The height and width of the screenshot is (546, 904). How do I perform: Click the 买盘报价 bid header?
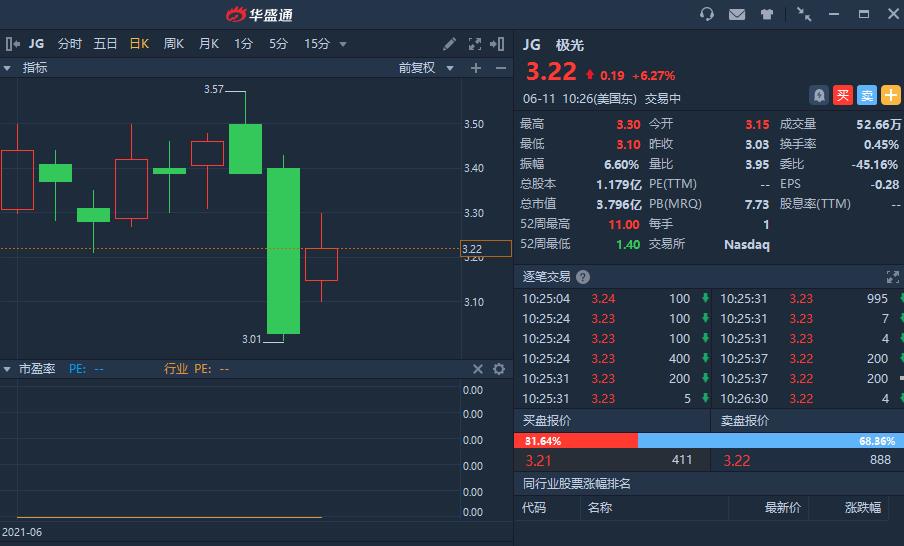coord(547,421)
